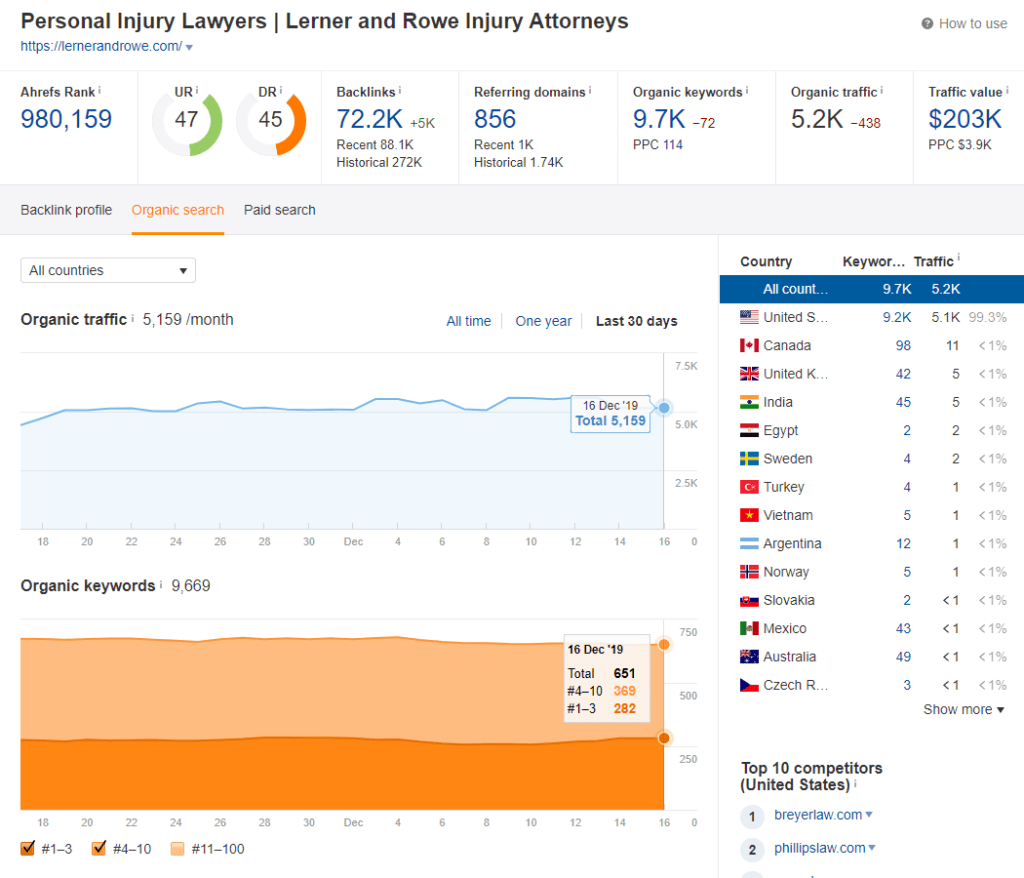Click info icon beside Organic traffic chart title

(133, 318)
